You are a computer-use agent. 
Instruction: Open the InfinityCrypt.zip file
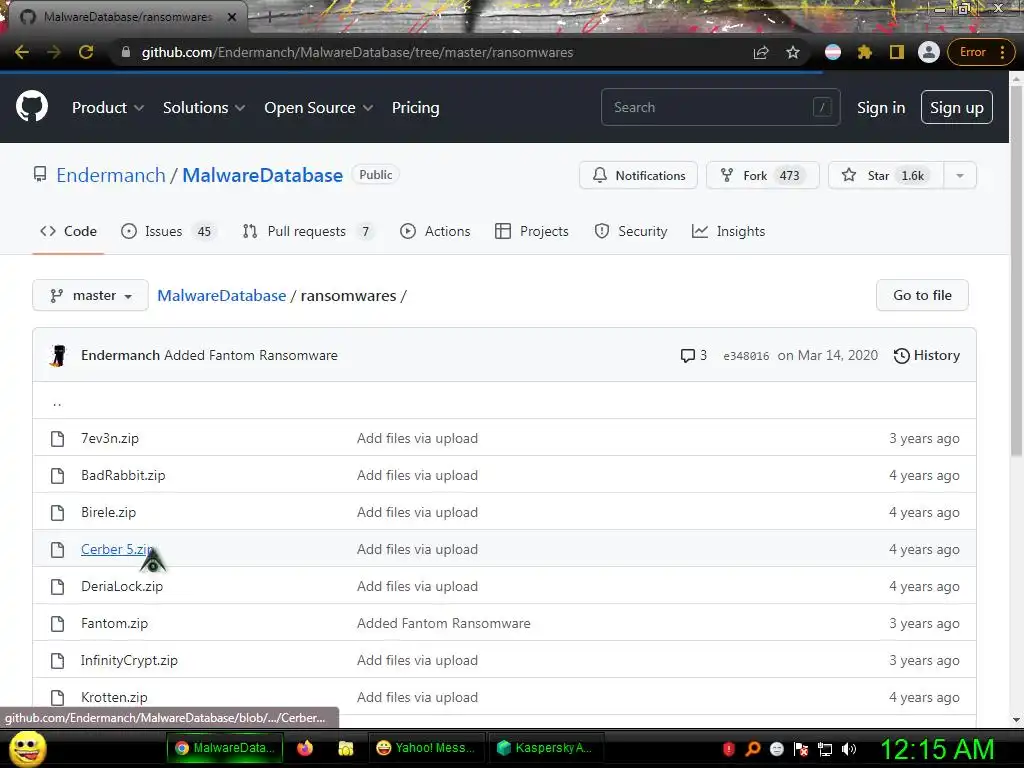click(129, 660)
